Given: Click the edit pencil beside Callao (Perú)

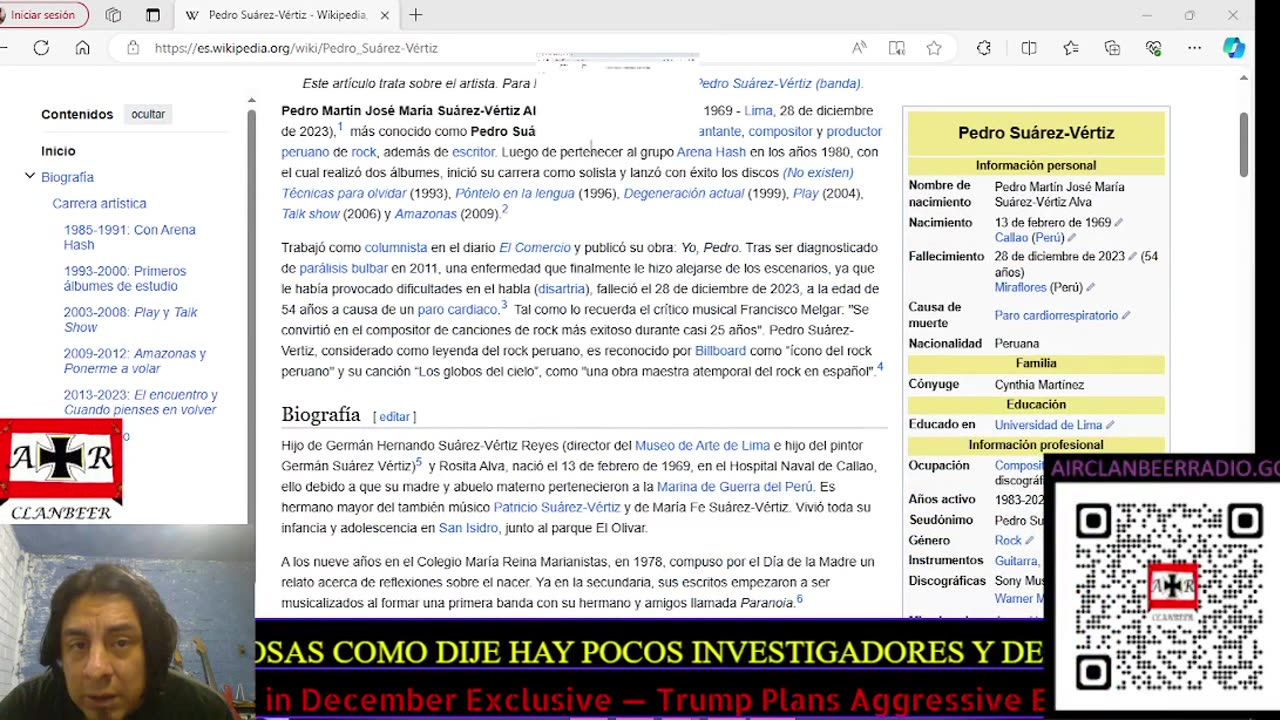Looking at the screenshot, I should [1072, 238].
